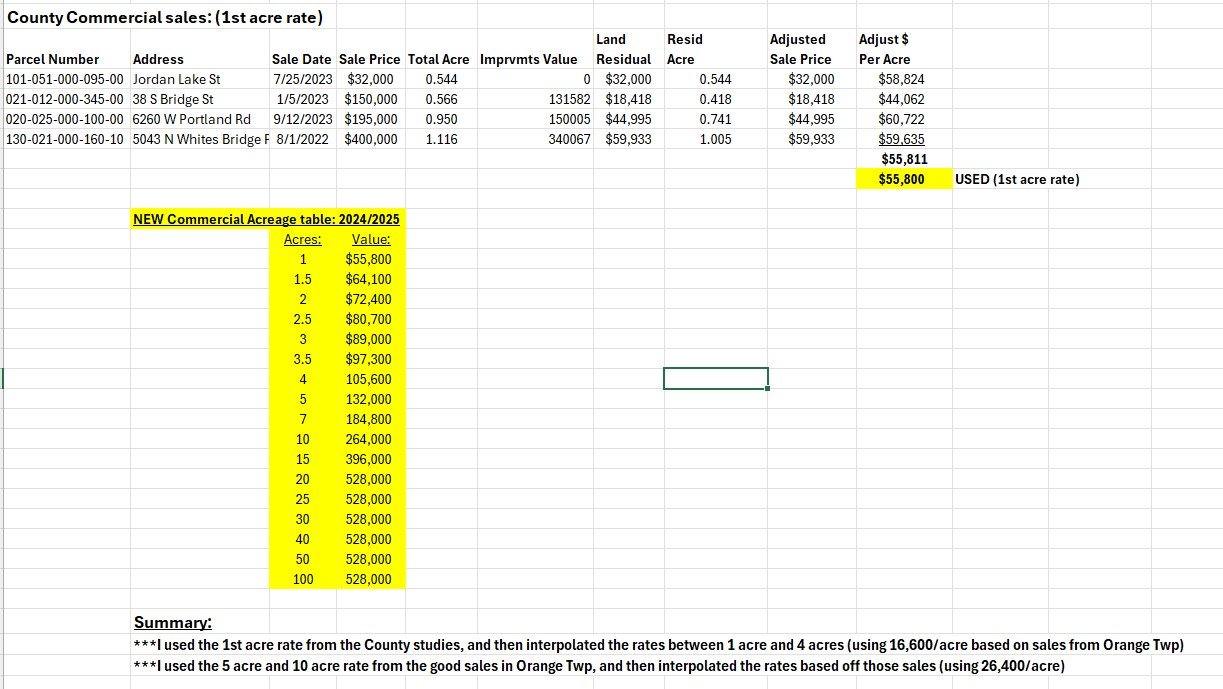Image resolution: width=1223 pixels, height=689 pixels.
Task: Click the $44,062 adjusted per acre cell
Action: pyautogui.click(x=894, y=99)
